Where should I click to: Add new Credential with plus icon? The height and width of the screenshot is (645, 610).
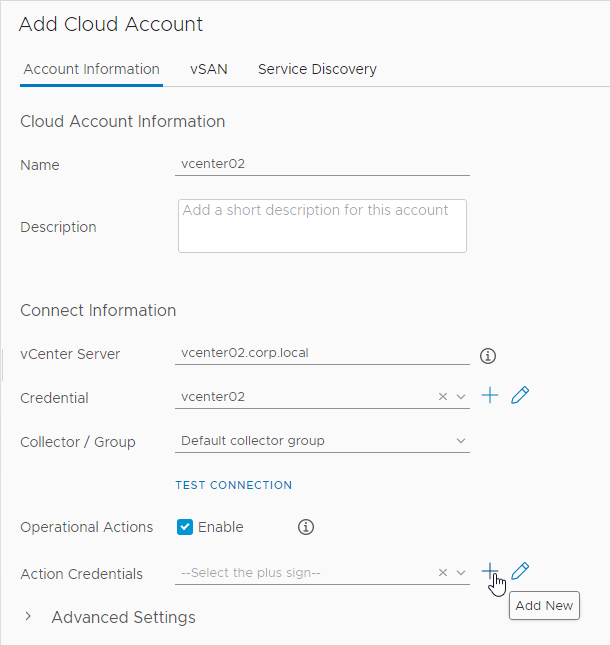[x=490, y=395]
